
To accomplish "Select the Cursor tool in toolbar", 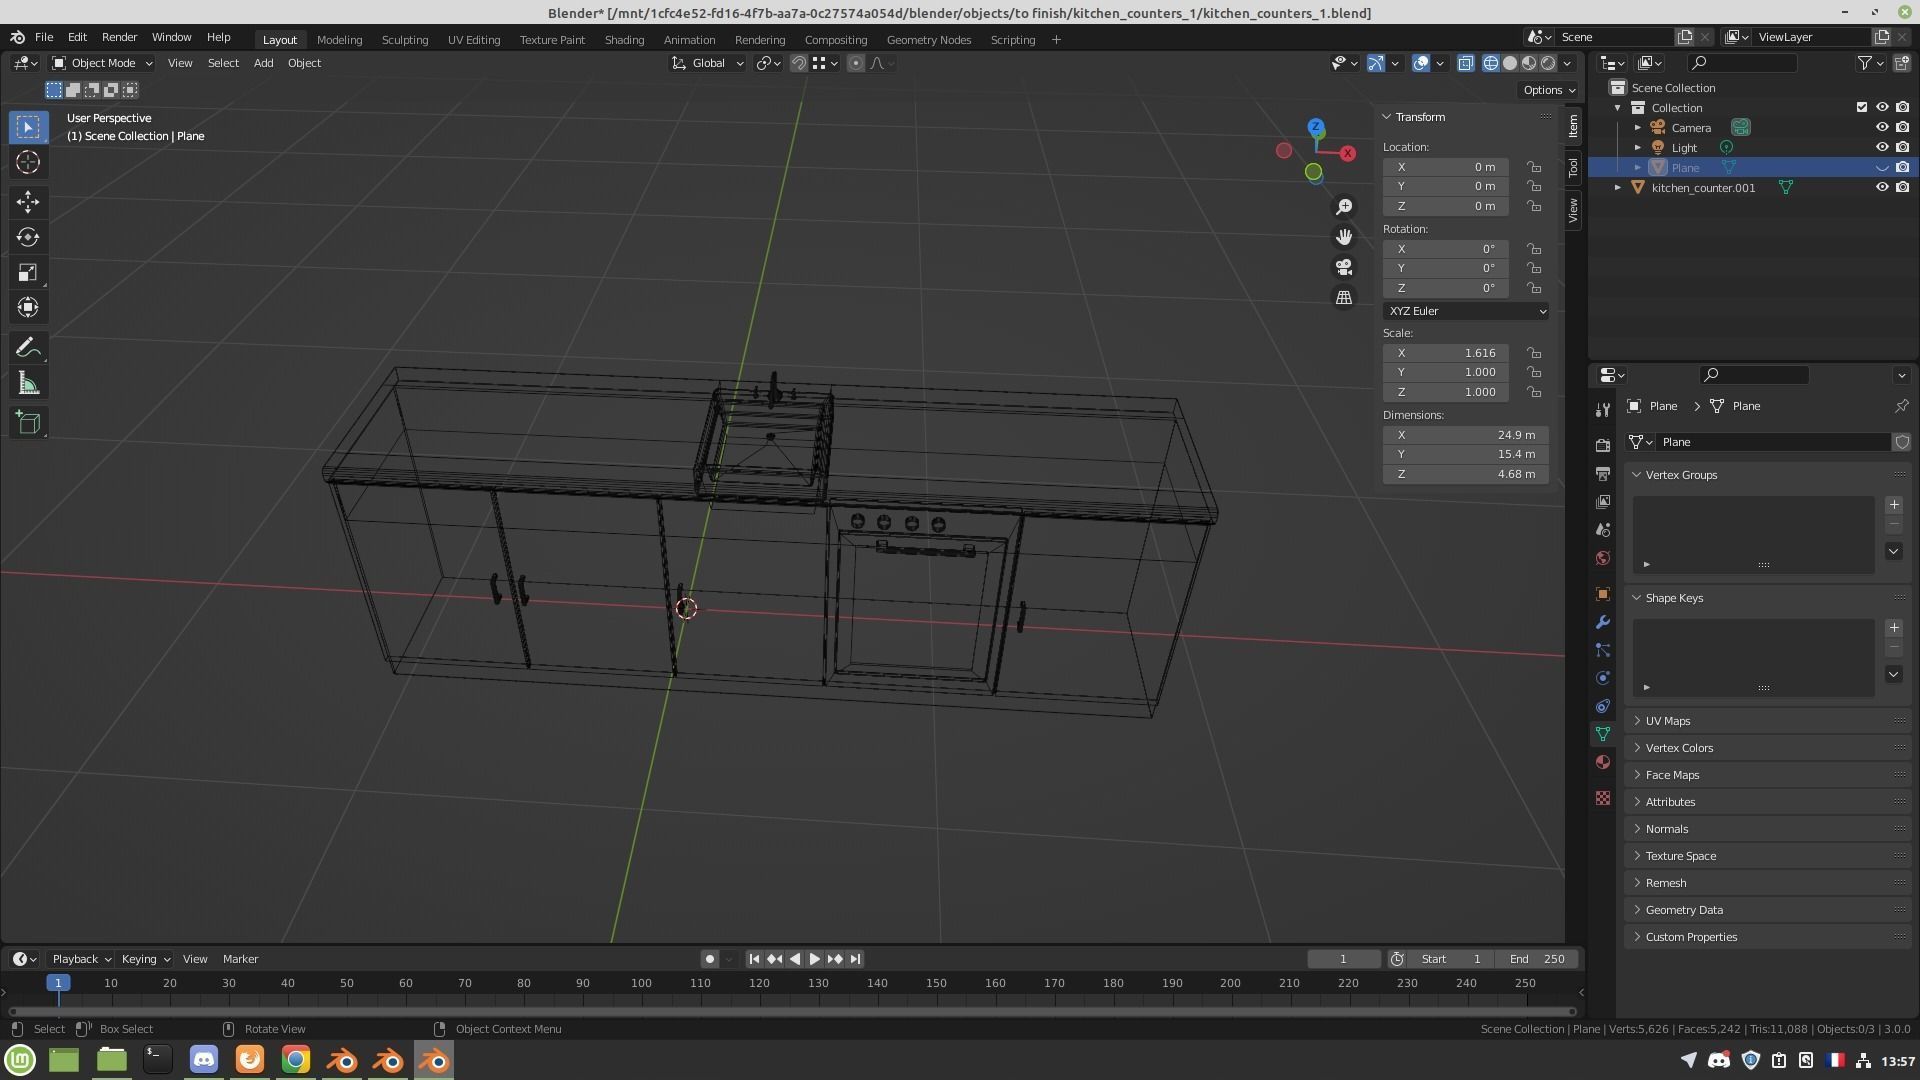I will coord(28,162).
